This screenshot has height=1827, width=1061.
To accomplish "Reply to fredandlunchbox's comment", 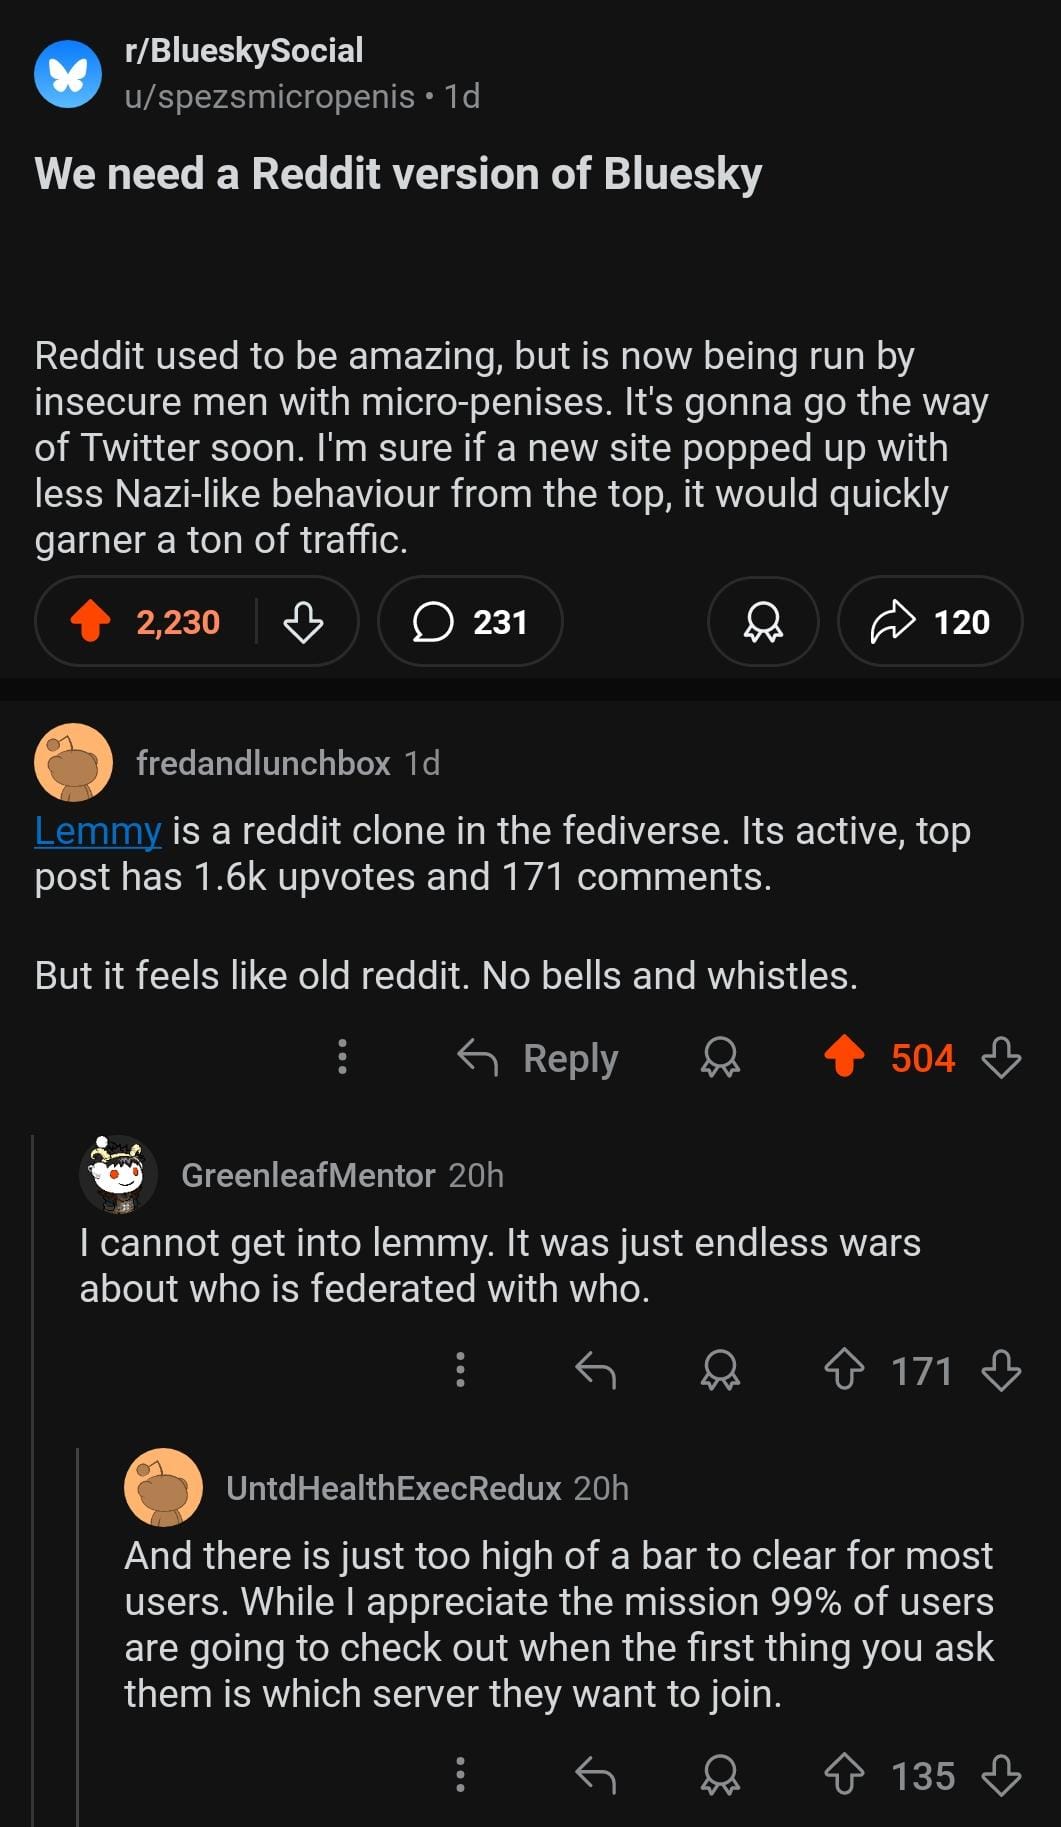I will pyautogui.click(x=538, y=1057).
